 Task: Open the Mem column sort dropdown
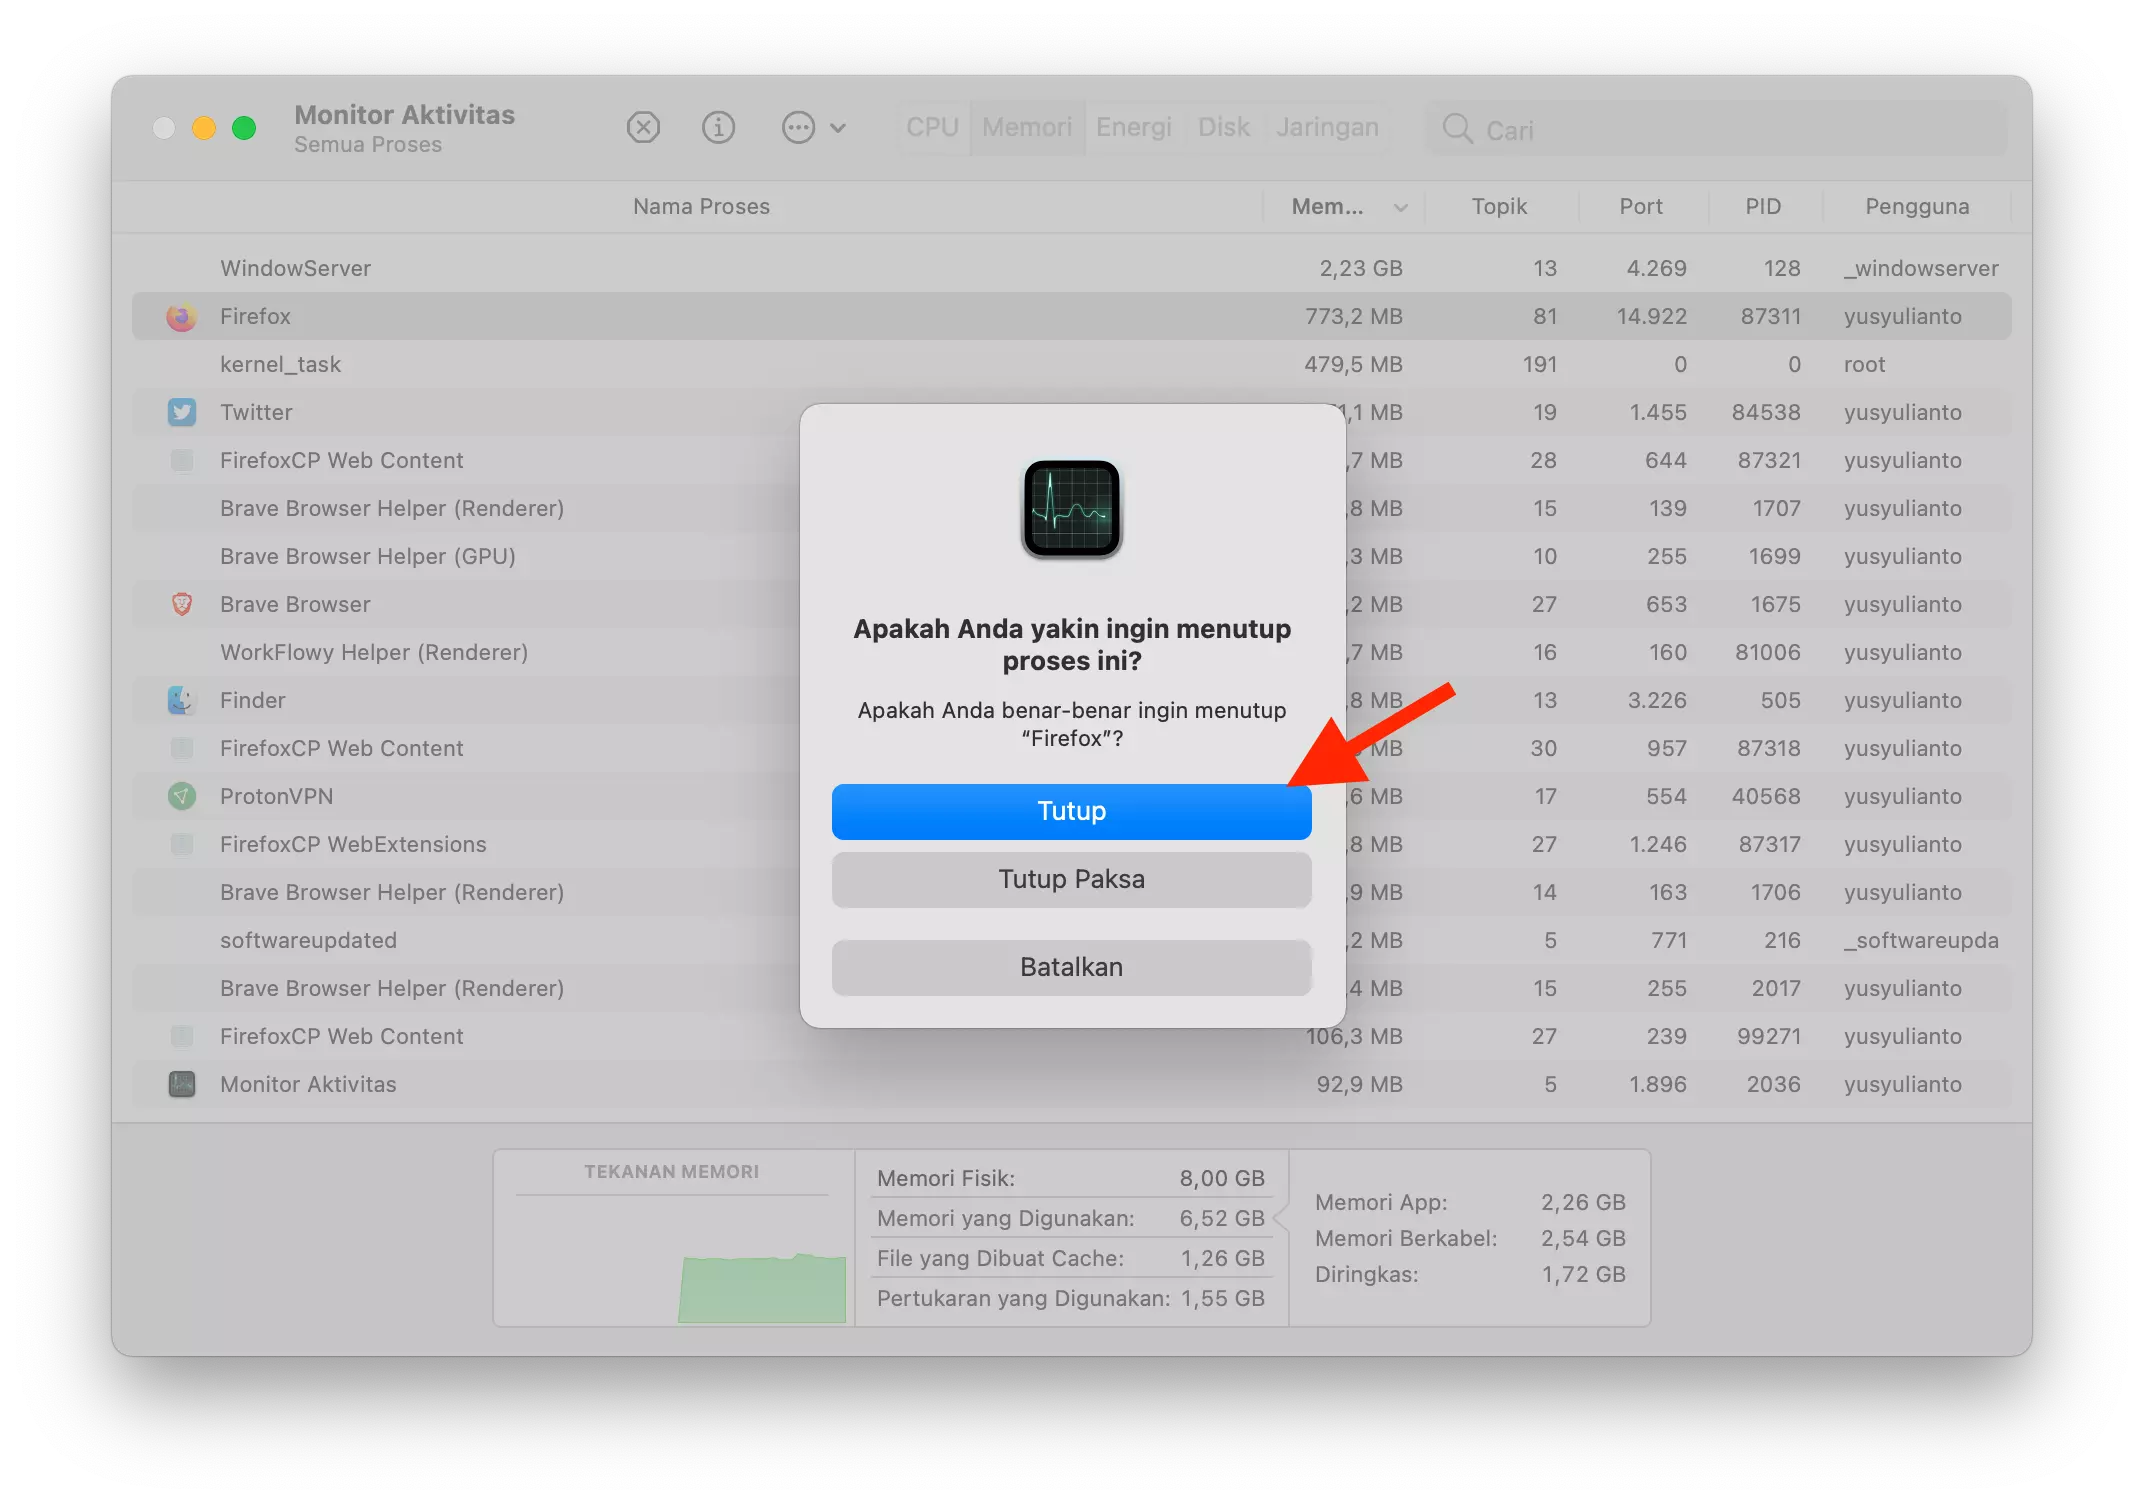[x=1399, y=207]
